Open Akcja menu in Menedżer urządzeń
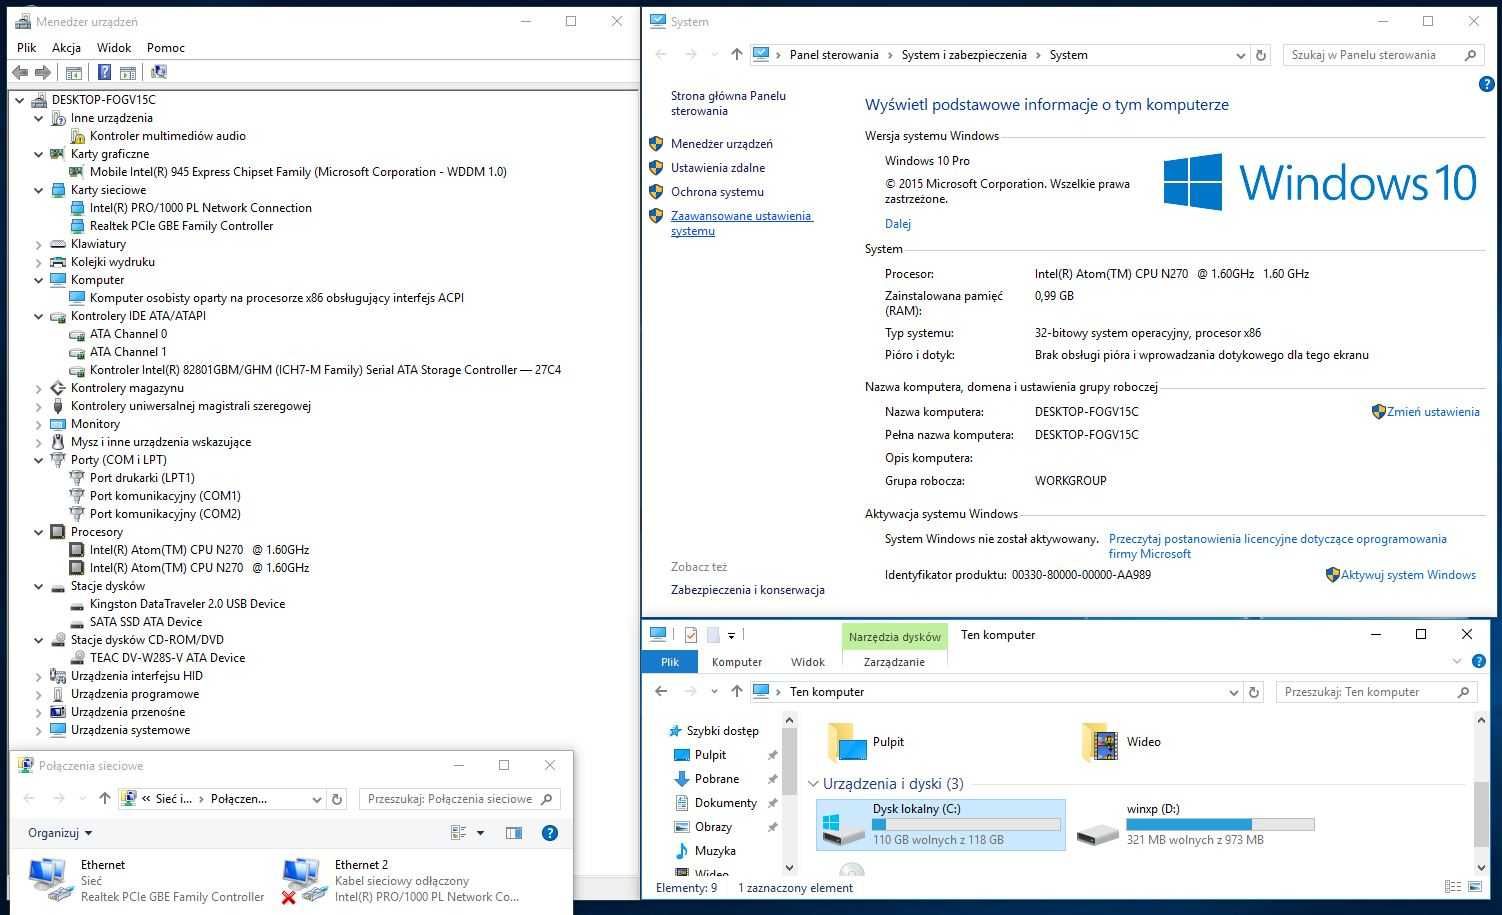Viewport: 1502px width, 915px height. (x=66, y=47)
